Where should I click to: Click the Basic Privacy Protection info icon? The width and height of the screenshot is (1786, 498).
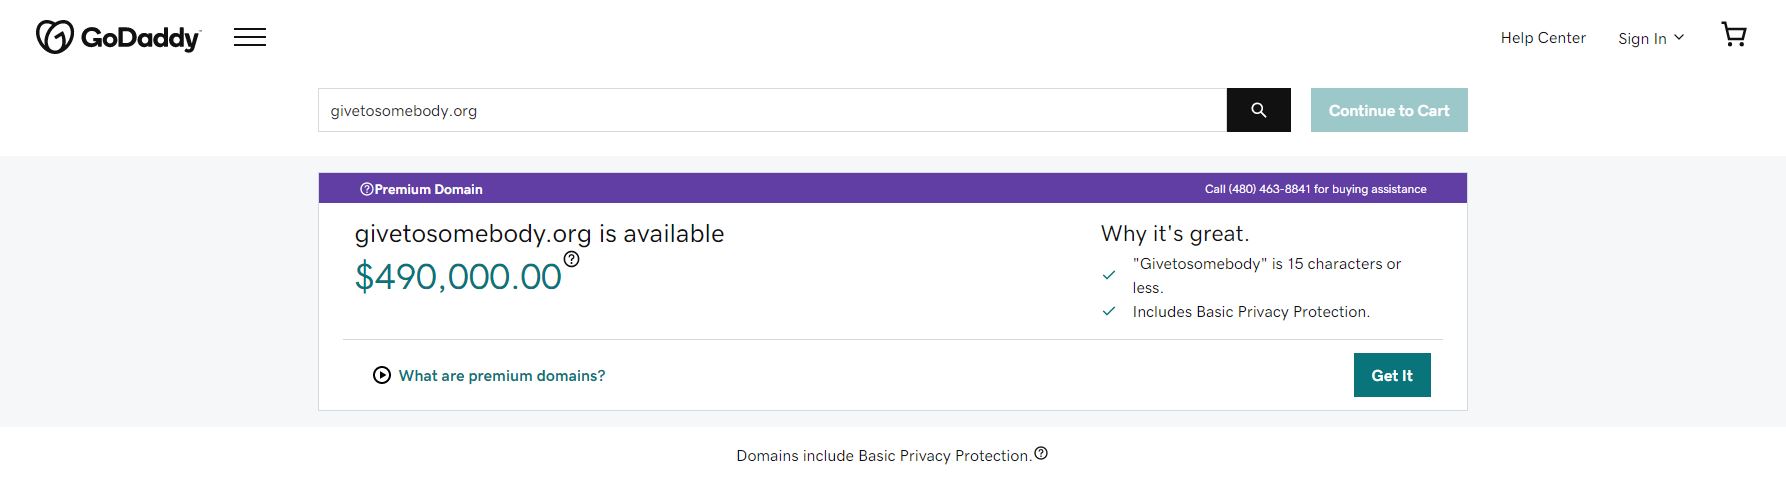(1041, 453)
